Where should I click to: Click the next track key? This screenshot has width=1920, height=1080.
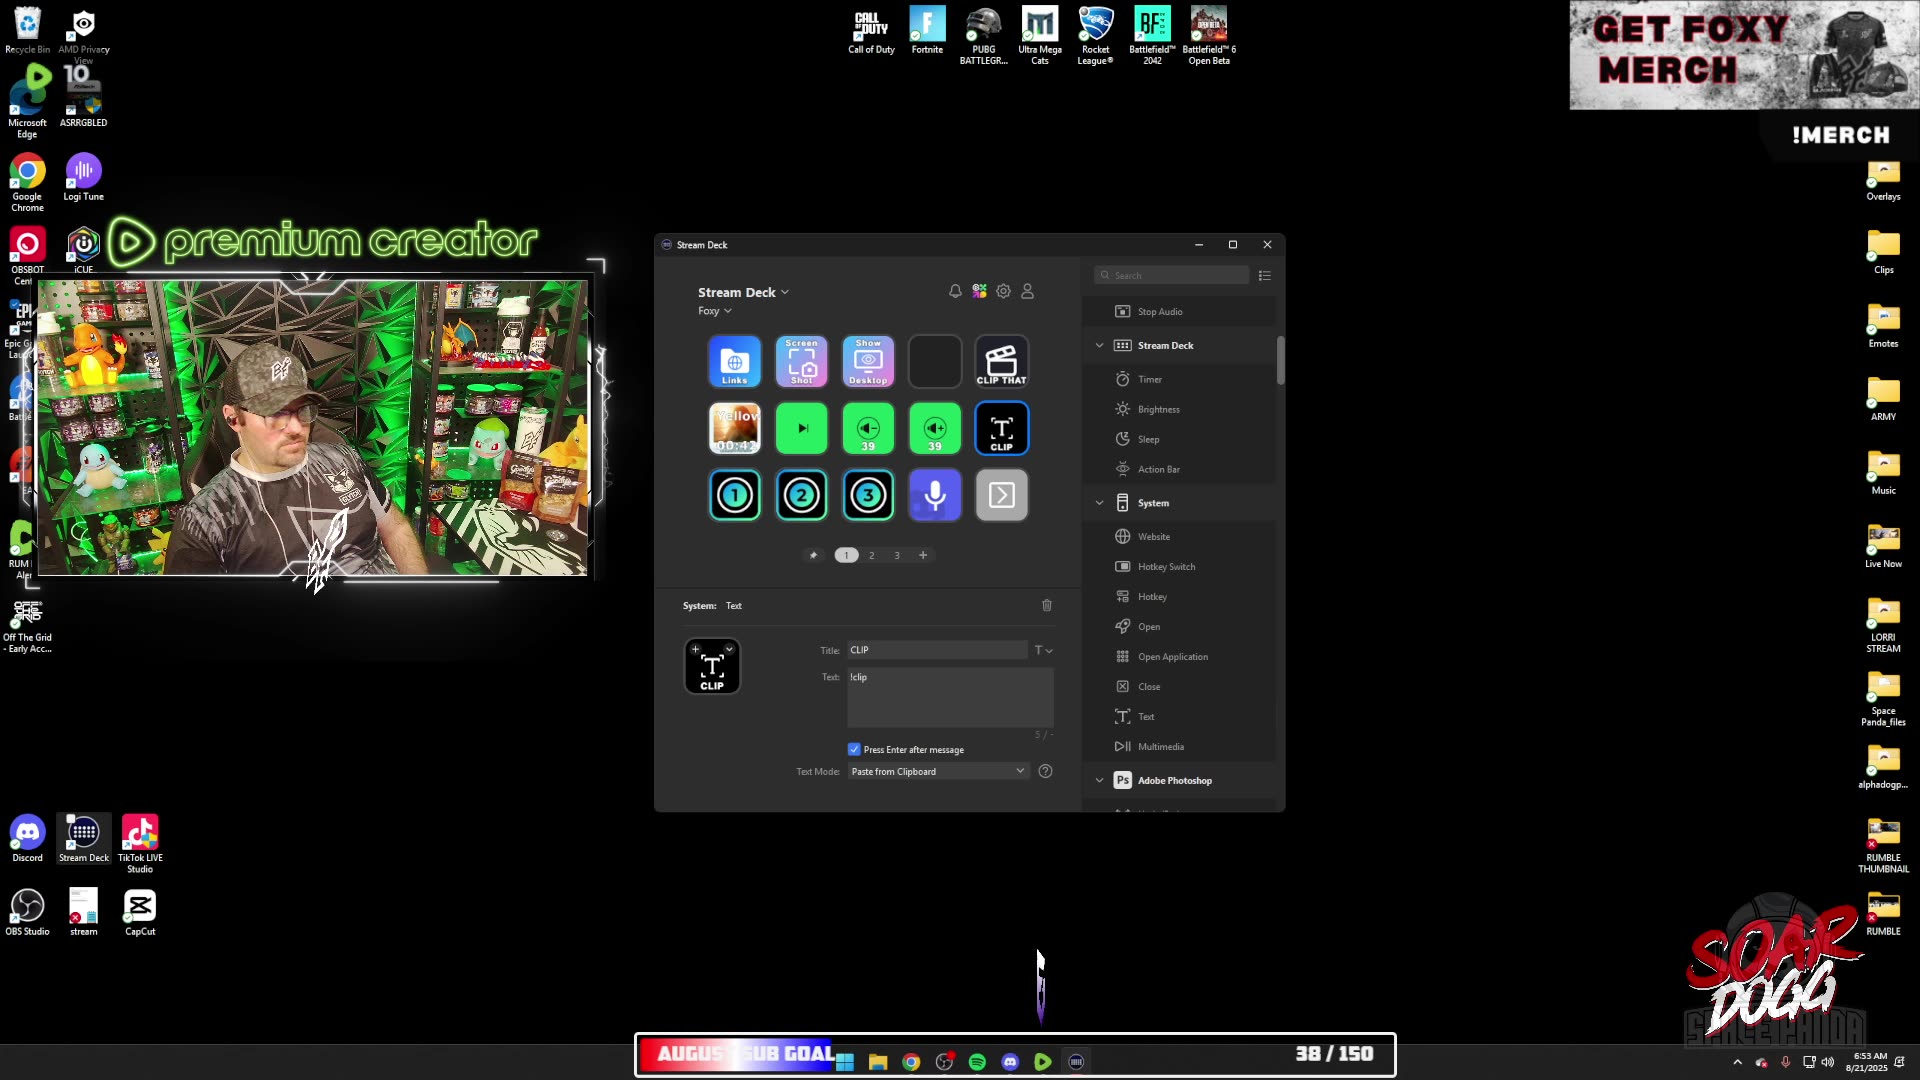801,428
